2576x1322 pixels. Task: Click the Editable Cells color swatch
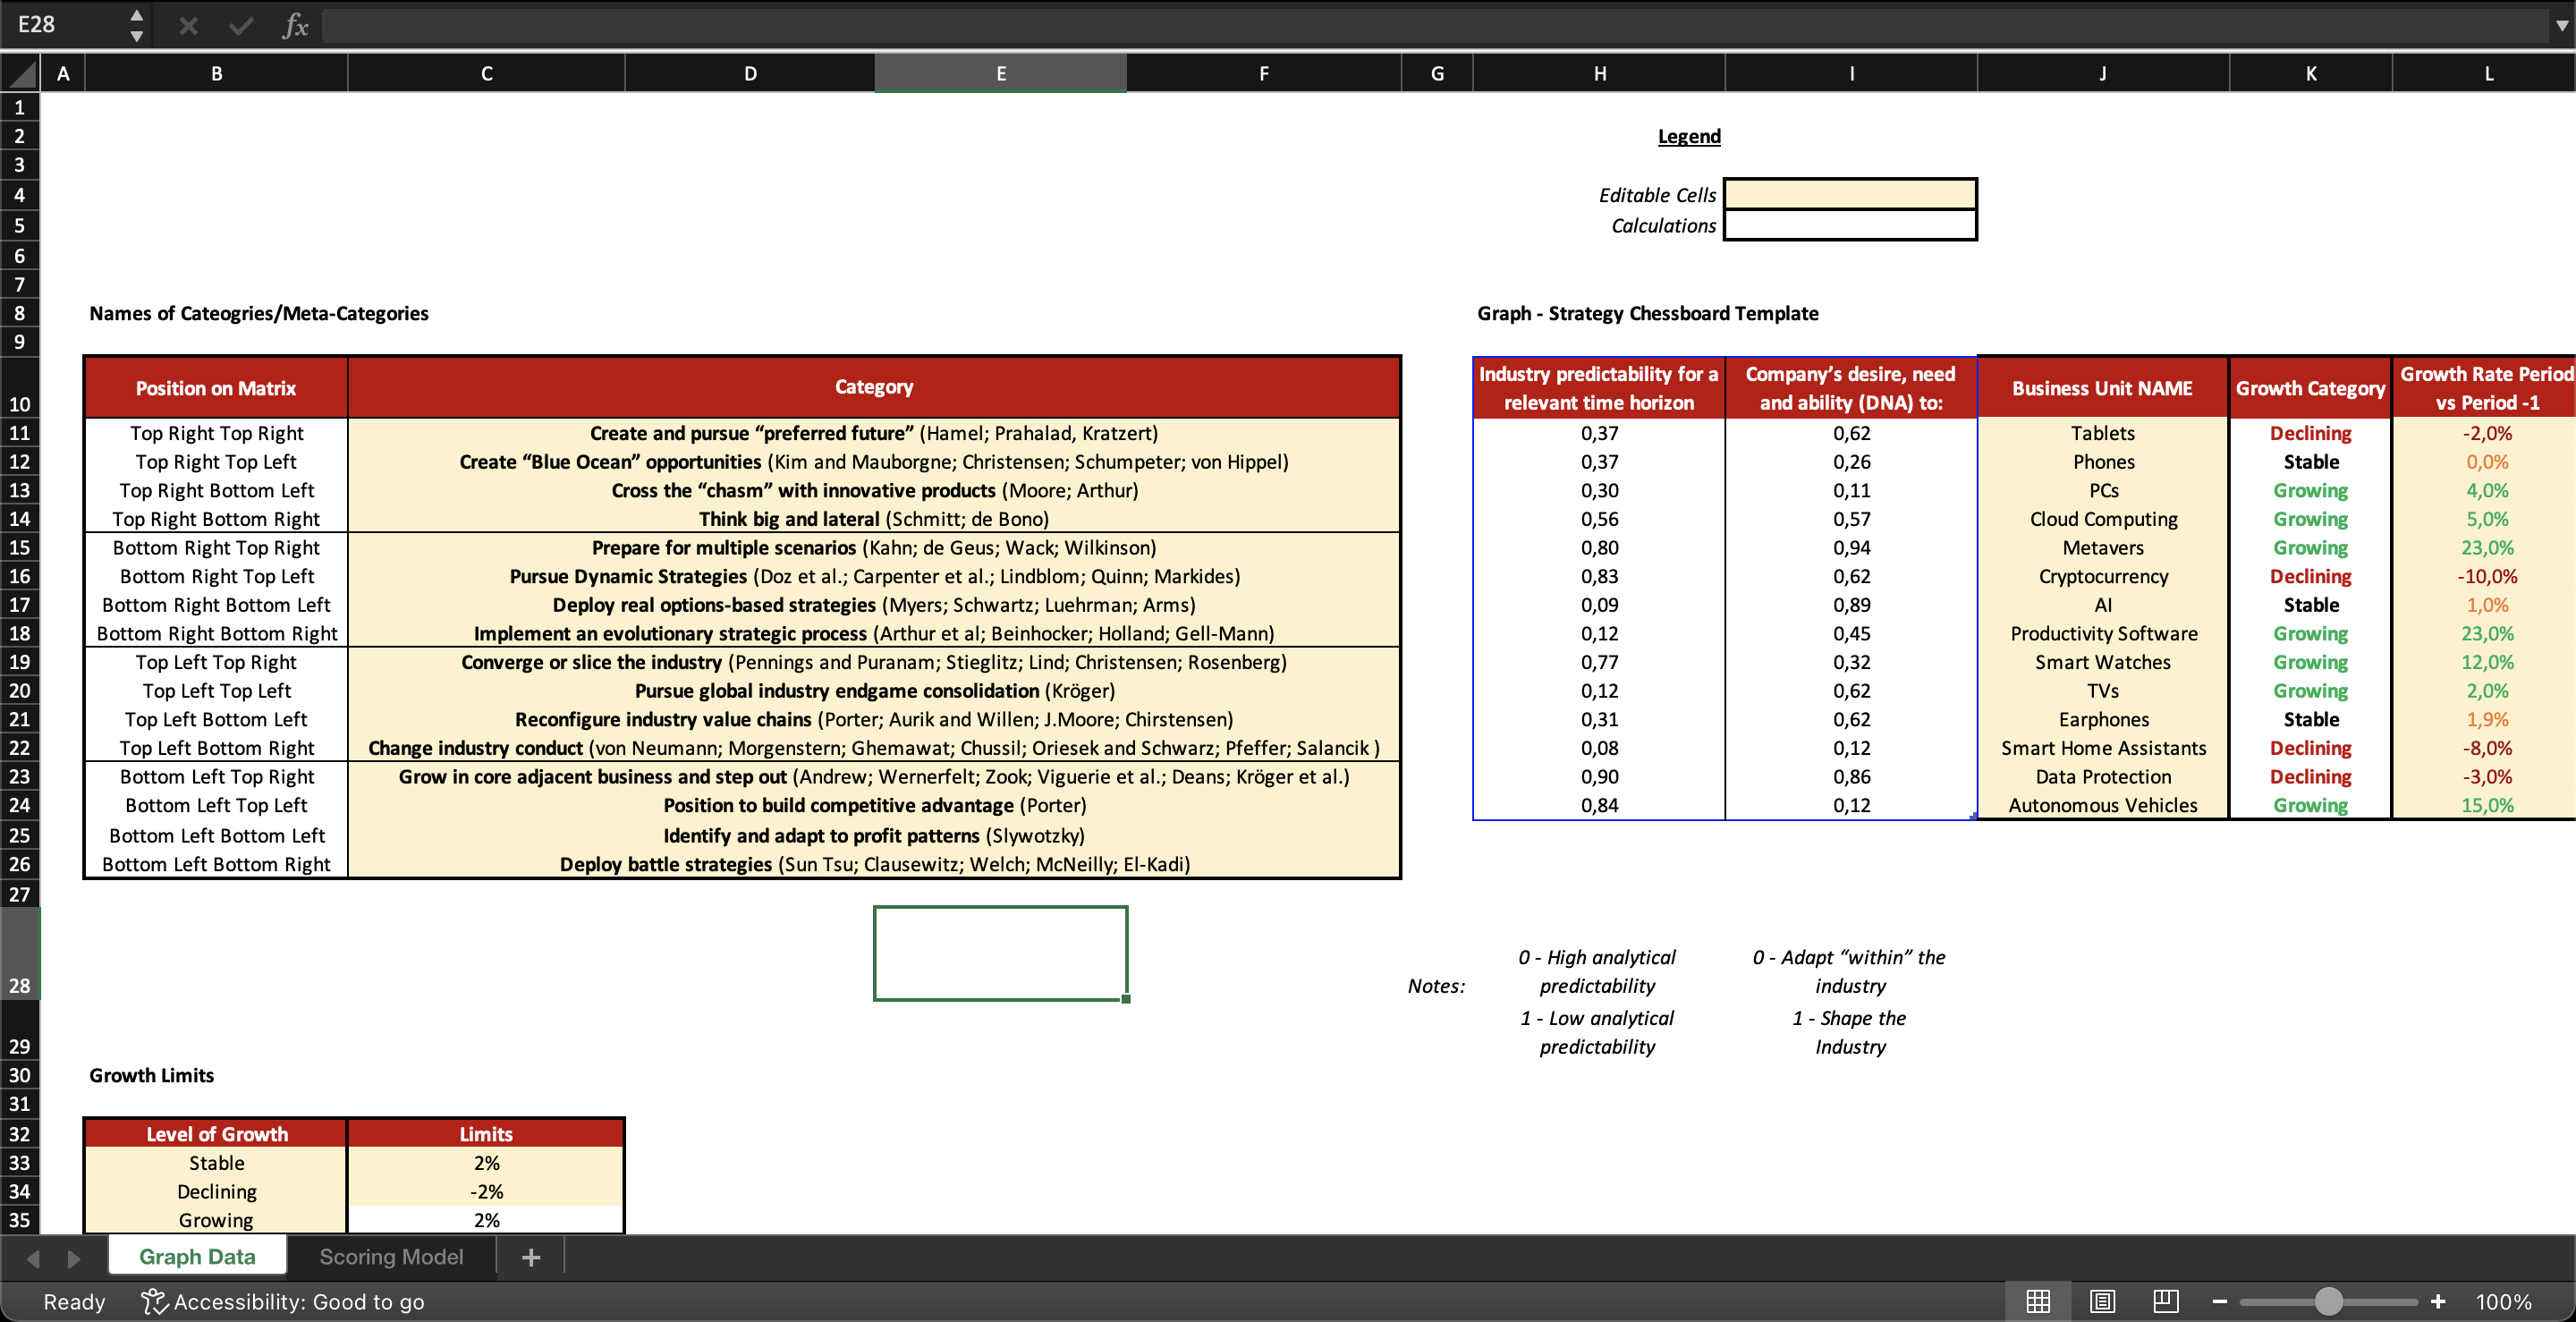tap(1850, 194)
